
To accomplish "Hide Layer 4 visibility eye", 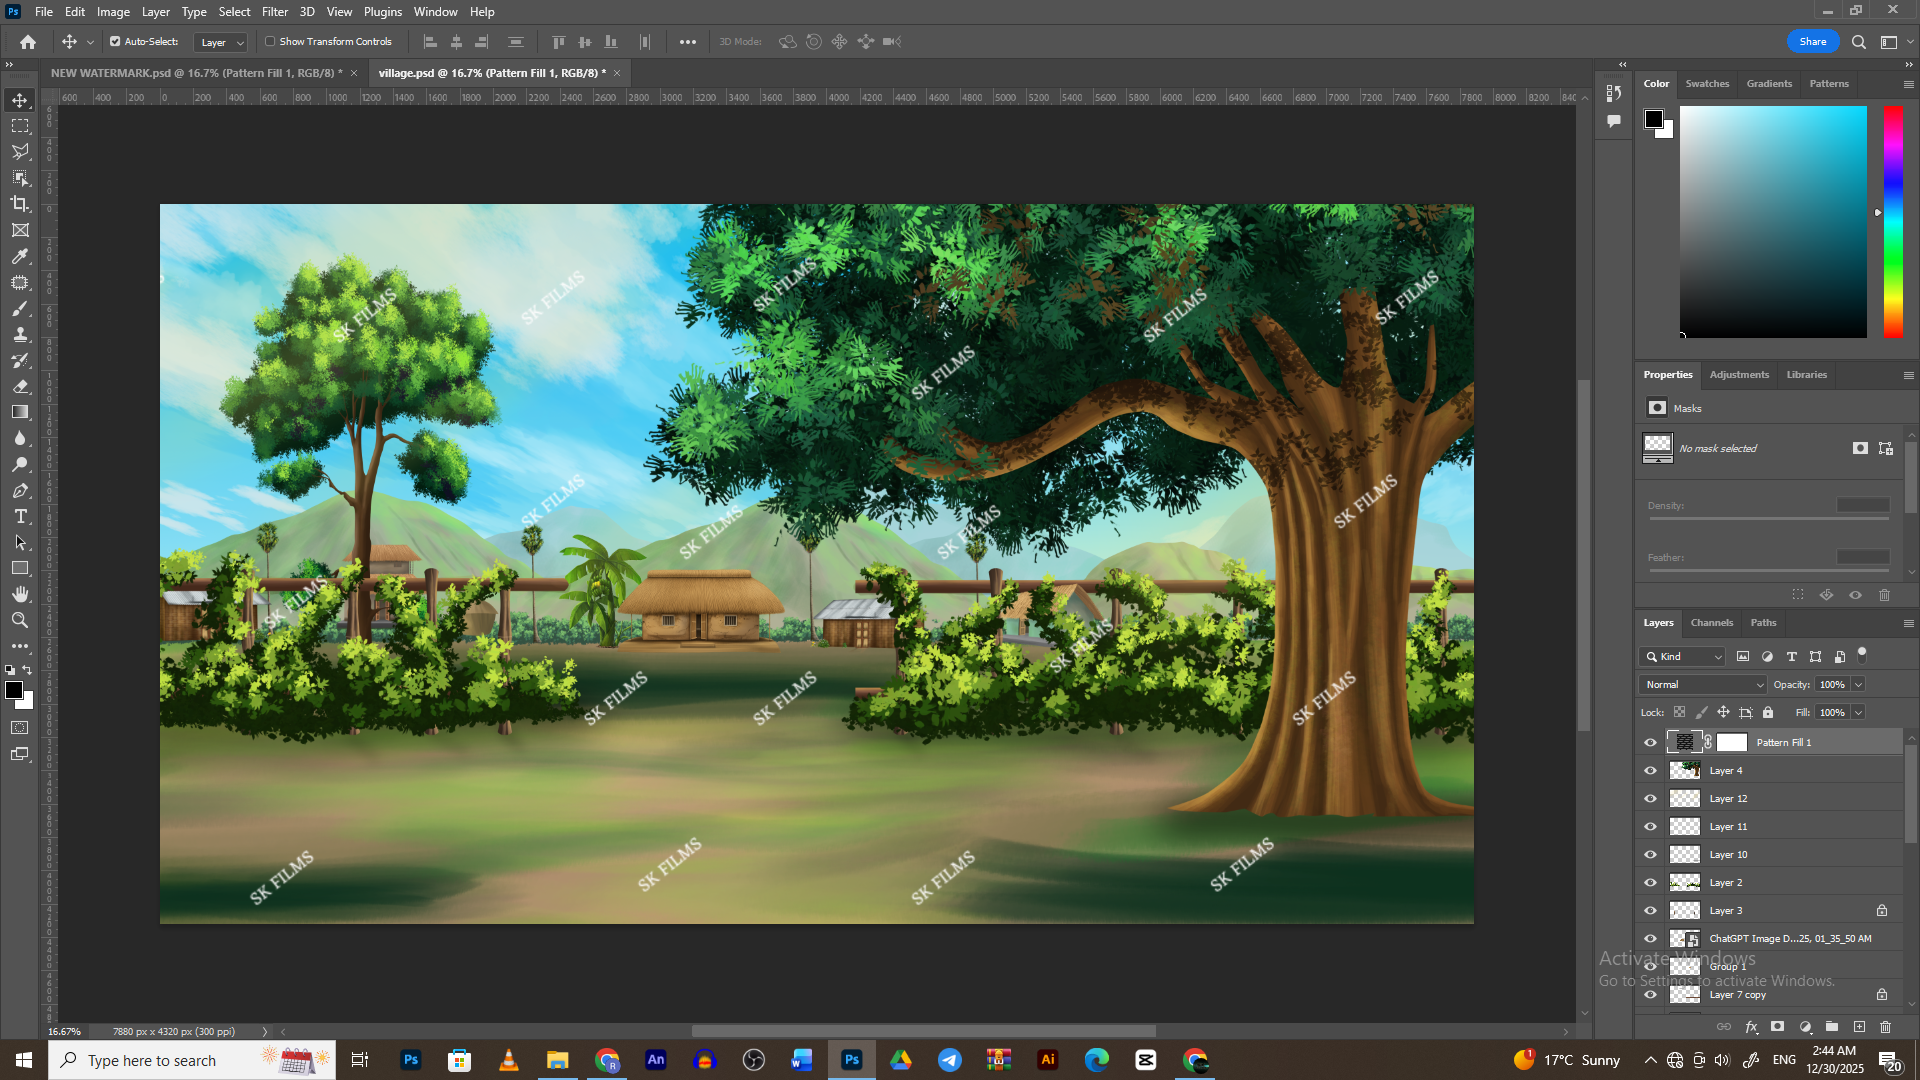I will [1650, 771].
